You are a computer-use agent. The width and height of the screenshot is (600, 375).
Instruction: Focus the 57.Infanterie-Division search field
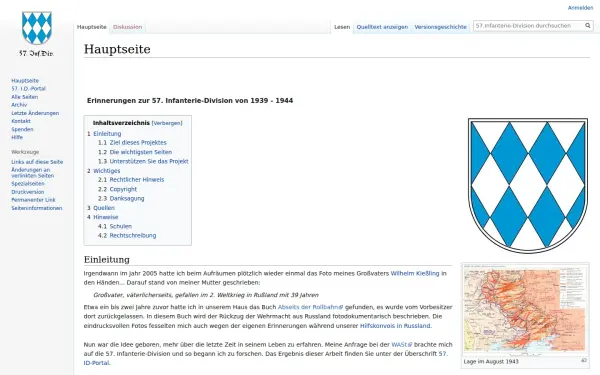(529, 26)
